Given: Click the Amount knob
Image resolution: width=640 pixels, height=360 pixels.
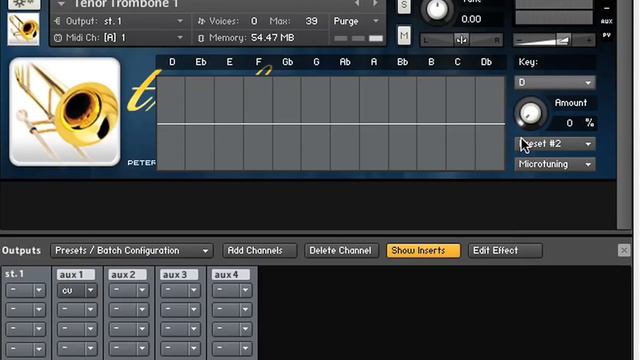Looking at the screenshot, I should point(531,113).
